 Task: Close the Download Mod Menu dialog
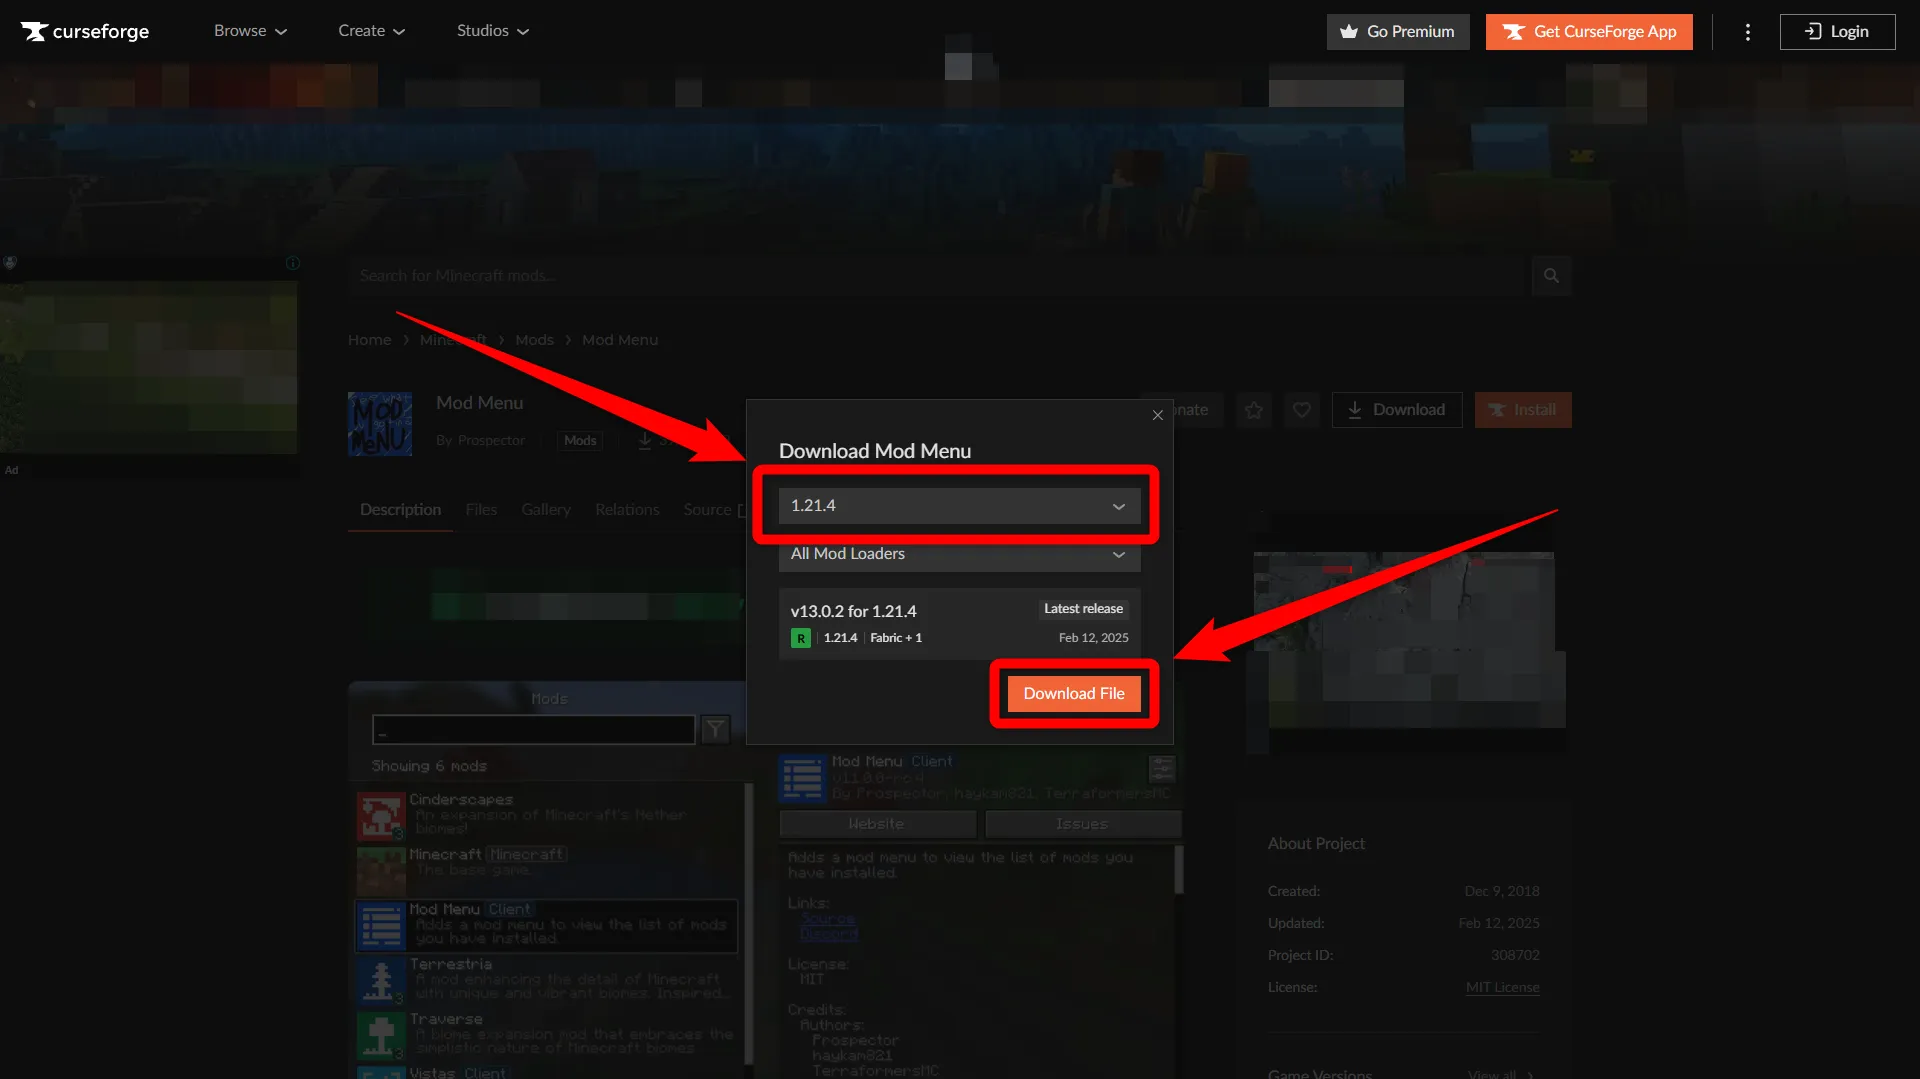coord(1158,415)
